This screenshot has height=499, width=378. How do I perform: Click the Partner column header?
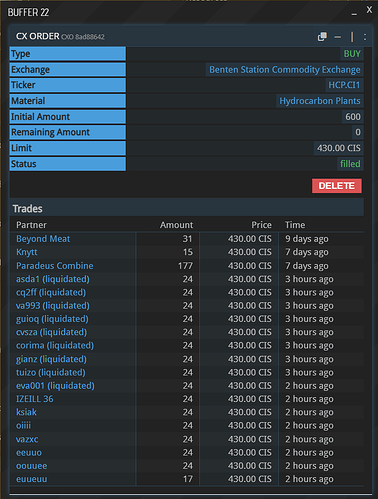(31, 225)
